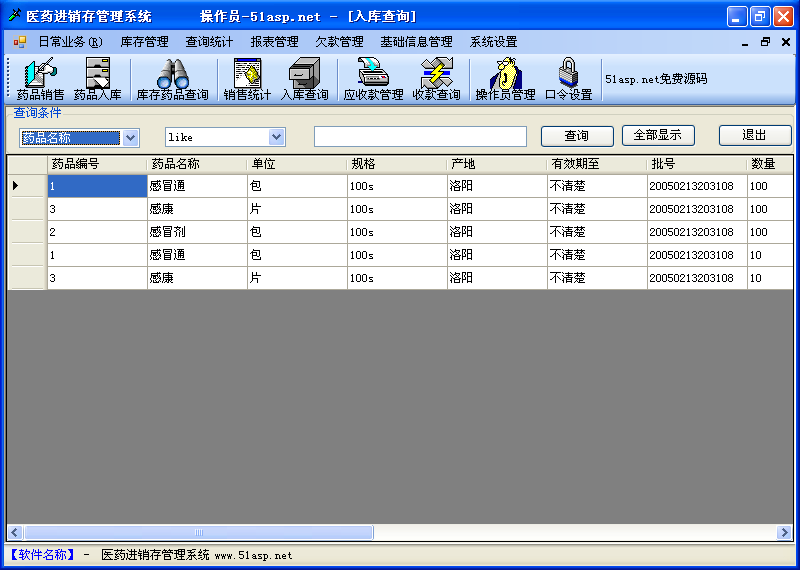Open the 基础信息管理 menu
This screenshot has height=570, width=800.
click(416, 42)
